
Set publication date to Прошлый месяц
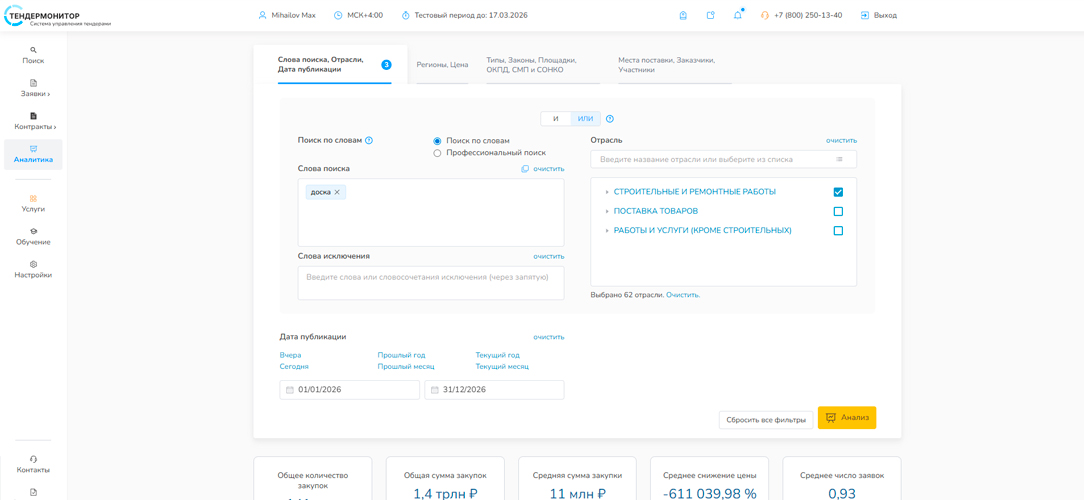[406, 367]
